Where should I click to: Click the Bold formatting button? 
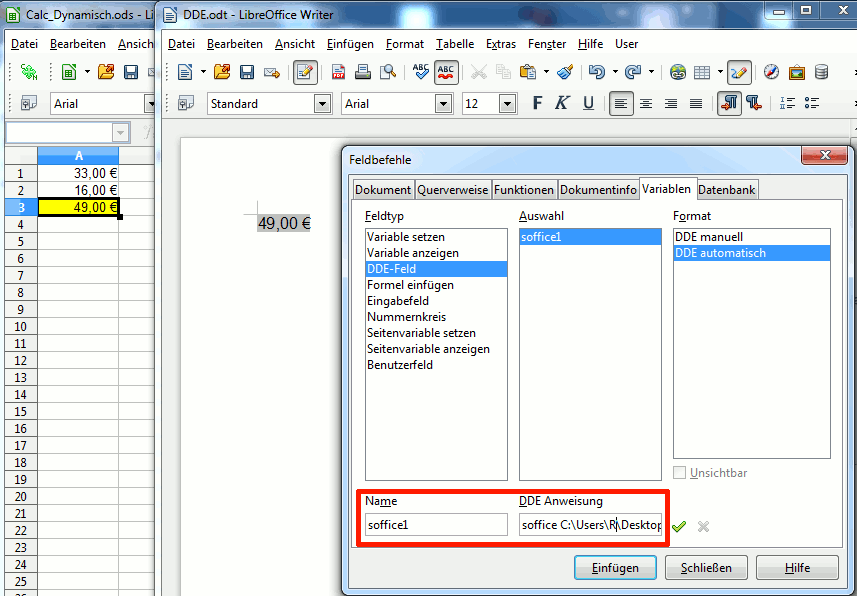pyautogui.click(x=537, y=103)
